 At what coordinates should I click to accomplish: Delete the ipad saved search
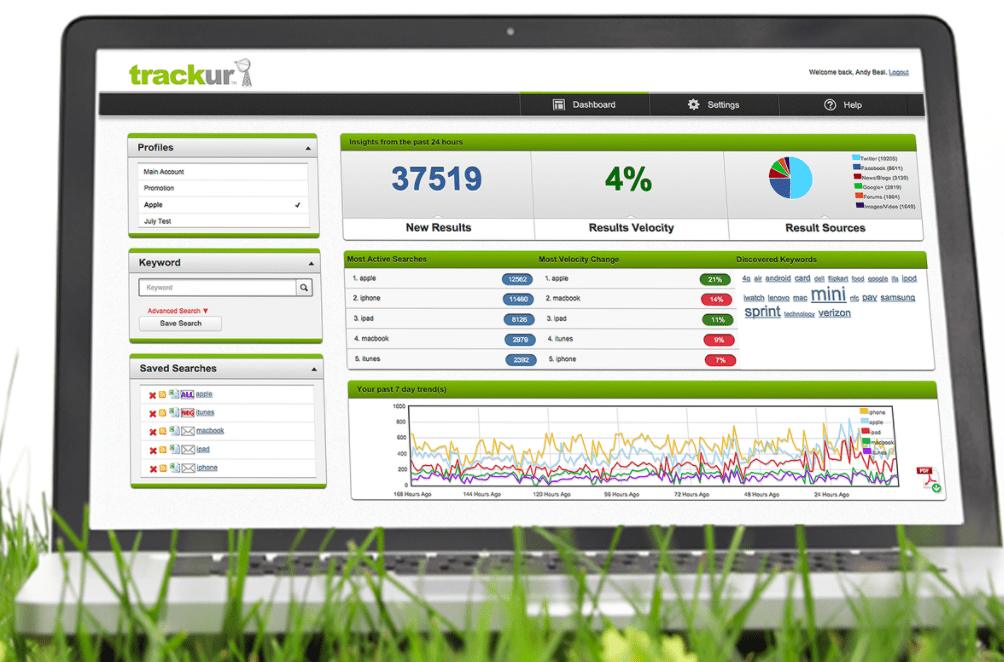tap(152, 451)
